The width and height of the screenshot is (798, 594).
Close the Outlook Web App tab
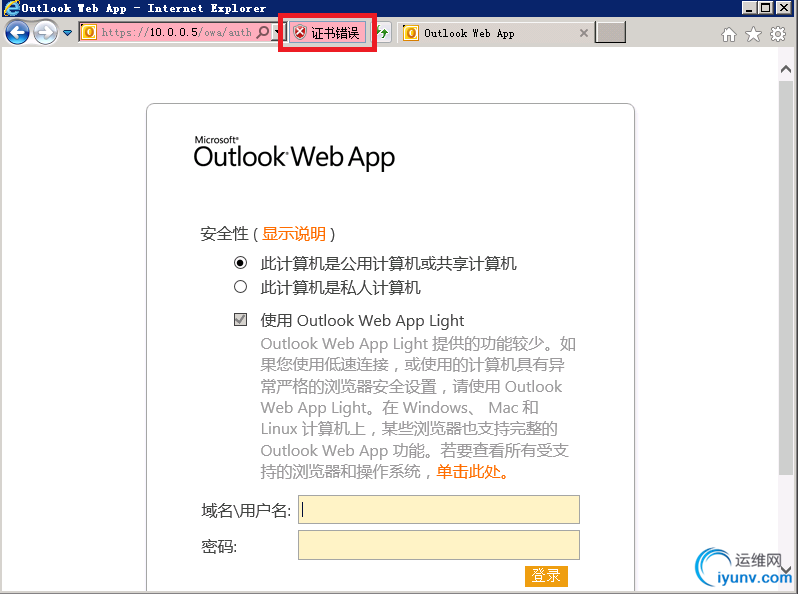(x=584, y=34)
